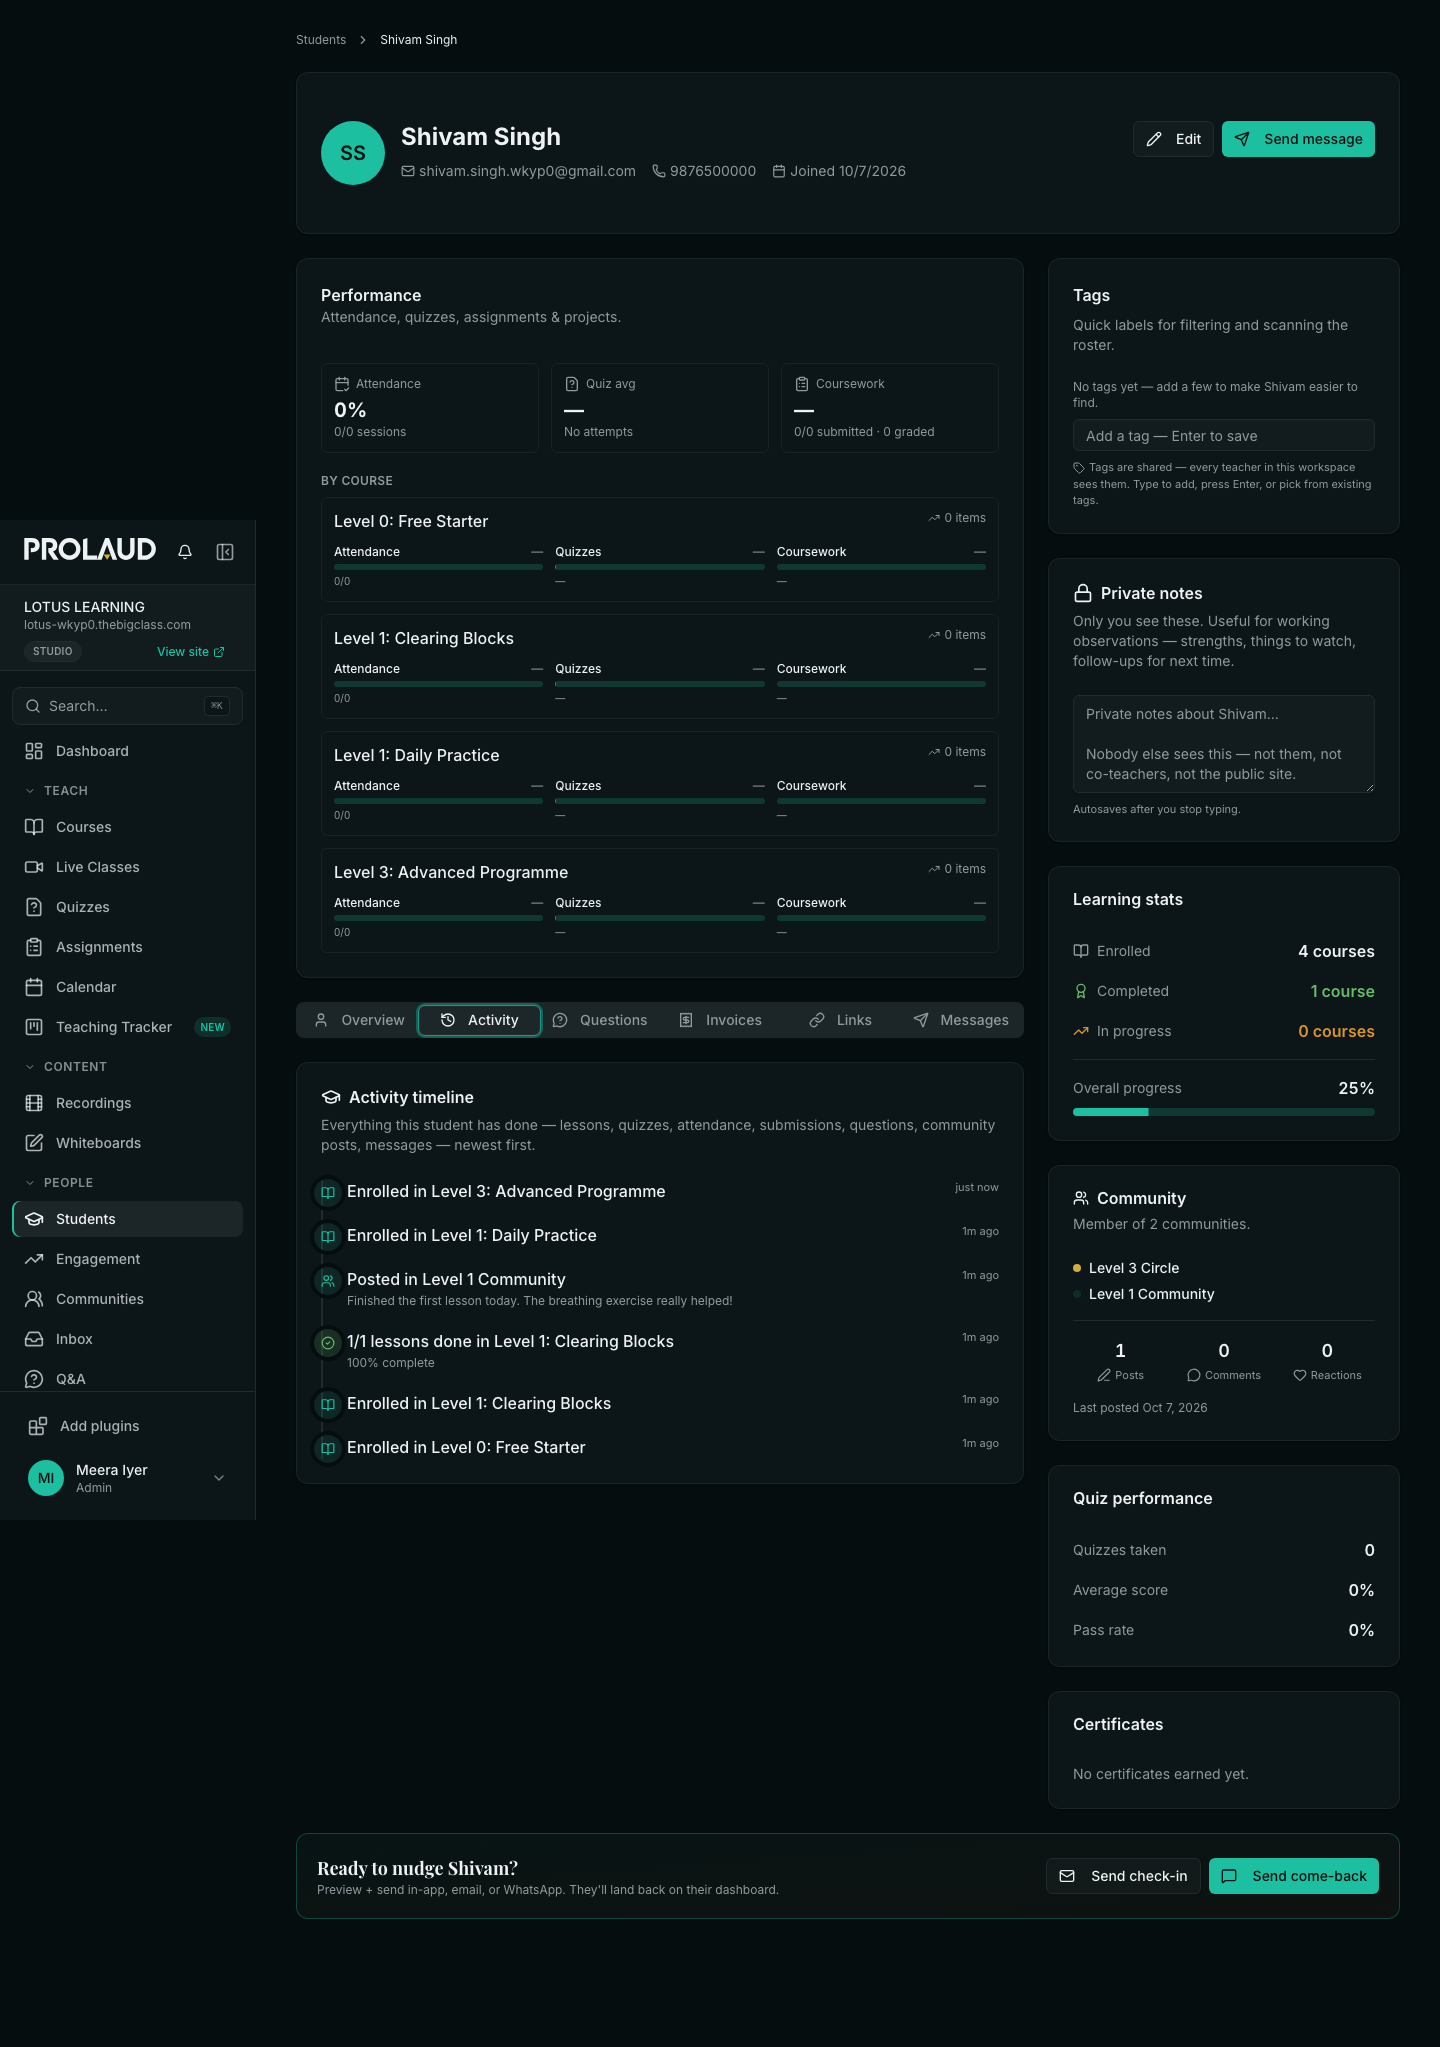
Task: Open Students in the sidebar
Action: (127, 1219)
